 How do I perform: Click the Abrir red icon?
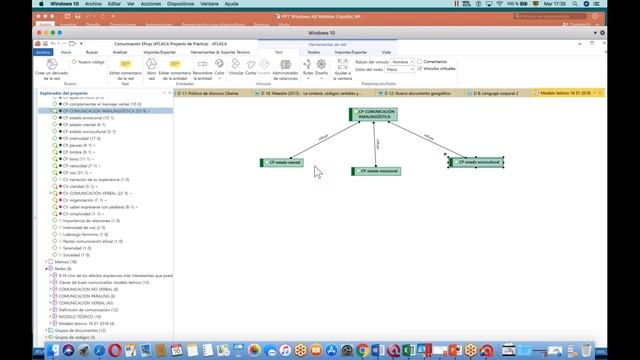click(x=151, y=64)
